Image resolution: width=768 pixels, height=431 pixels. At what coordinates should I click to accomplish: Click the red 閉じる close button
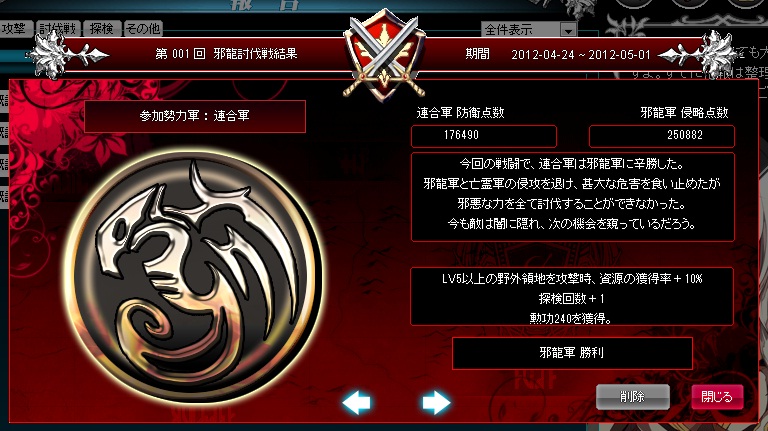[x=717, y=397]
